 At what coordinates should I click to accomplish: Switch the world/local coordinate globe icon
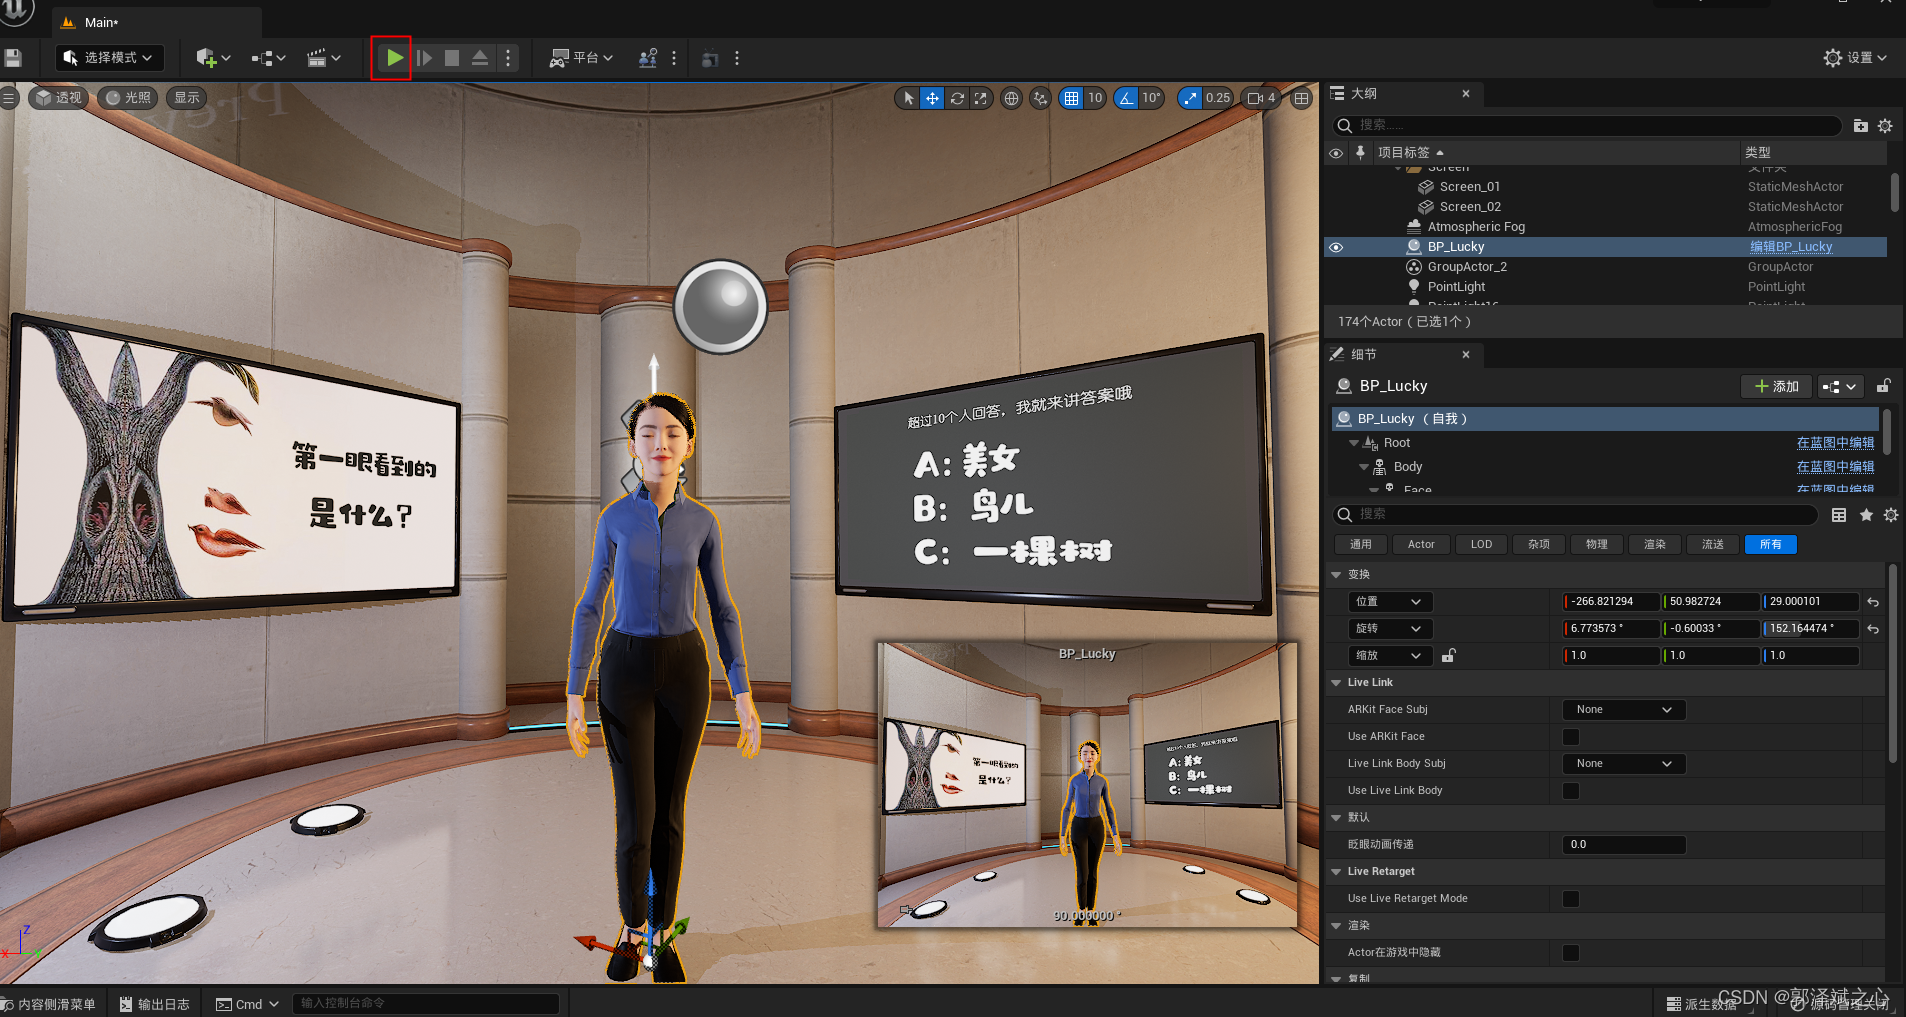pos(1012,98)
